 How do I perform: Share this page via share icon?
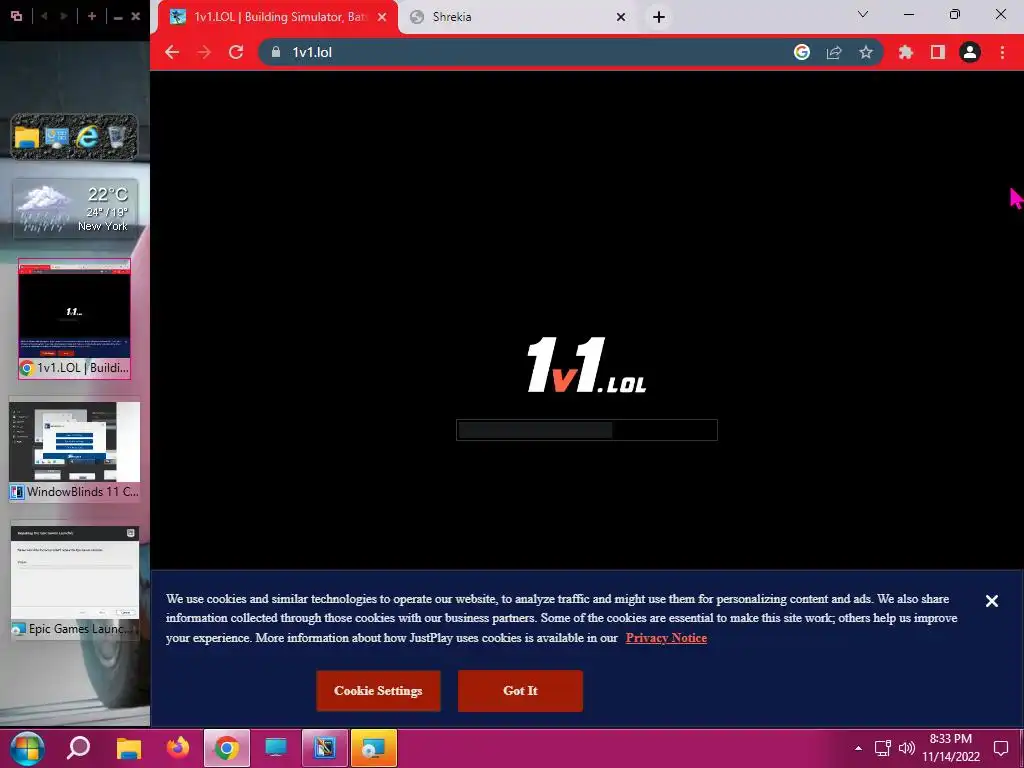[x=834, y=52]
